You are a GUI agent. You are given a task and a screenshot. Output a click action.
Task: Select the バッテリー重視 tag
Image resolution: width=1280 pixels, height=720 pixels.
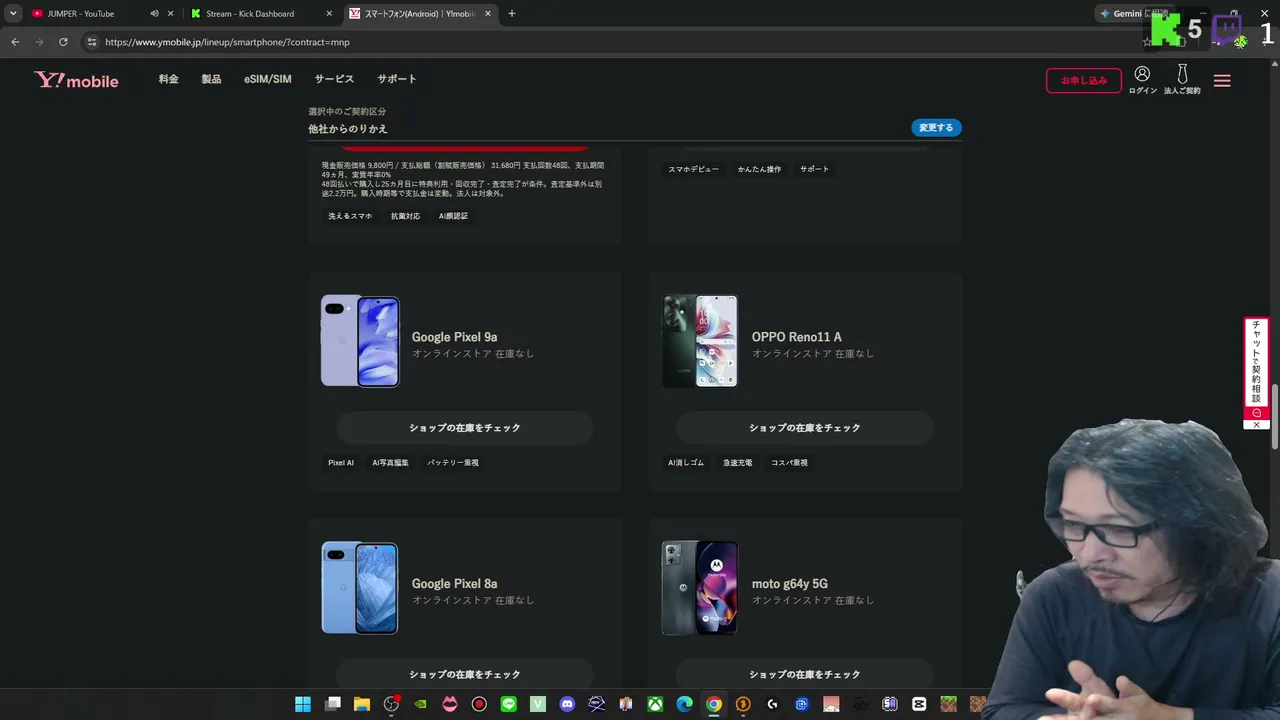tap(453, 463)
